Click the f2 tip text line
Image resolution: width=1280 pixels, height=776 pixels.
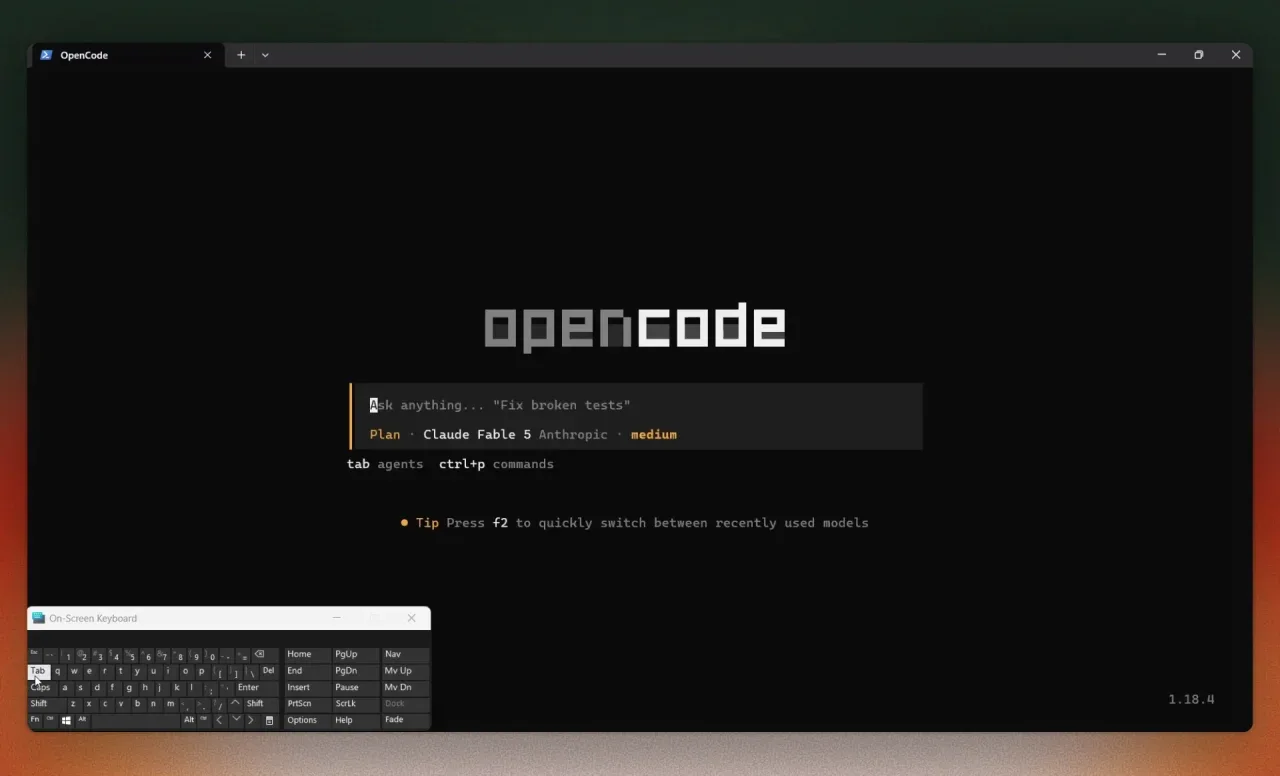pyautogui.click(x=634, y=523)
